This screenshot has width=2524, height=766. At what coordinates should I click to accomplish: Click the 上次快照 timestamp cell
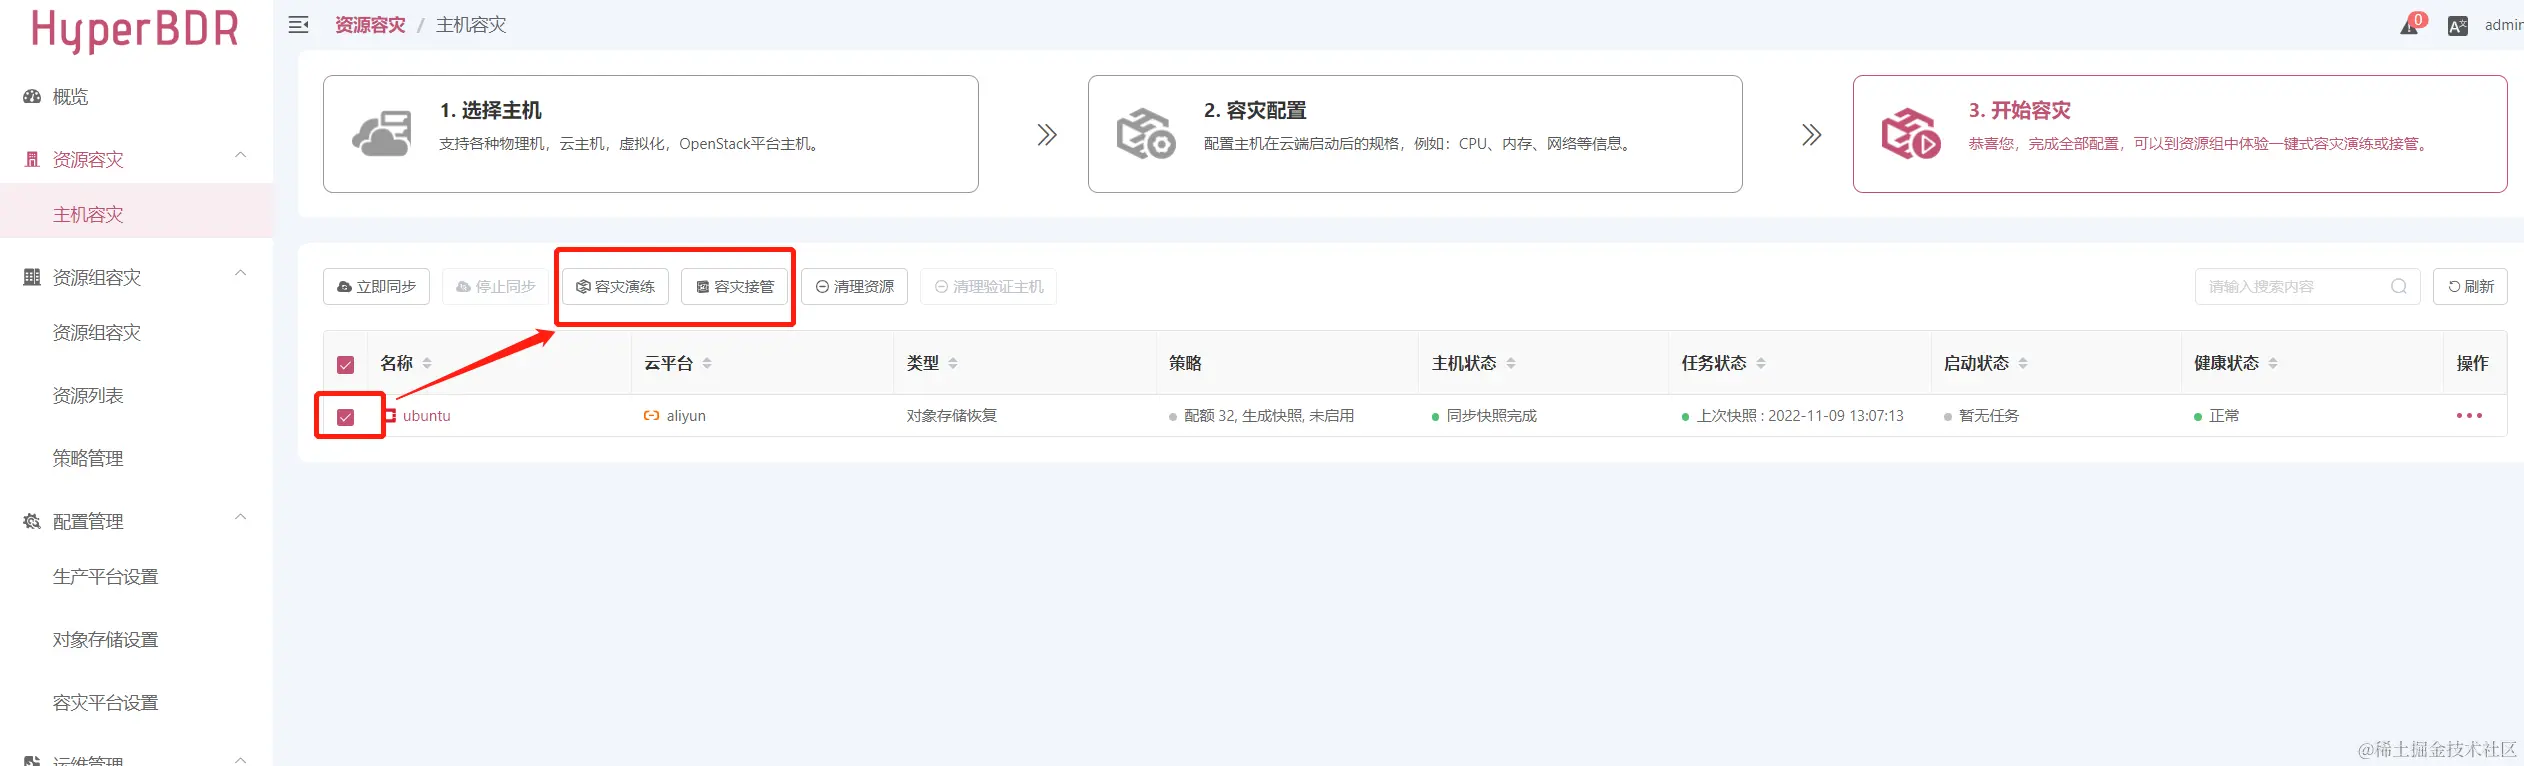pyautogui.click(x=1800, y=416)
